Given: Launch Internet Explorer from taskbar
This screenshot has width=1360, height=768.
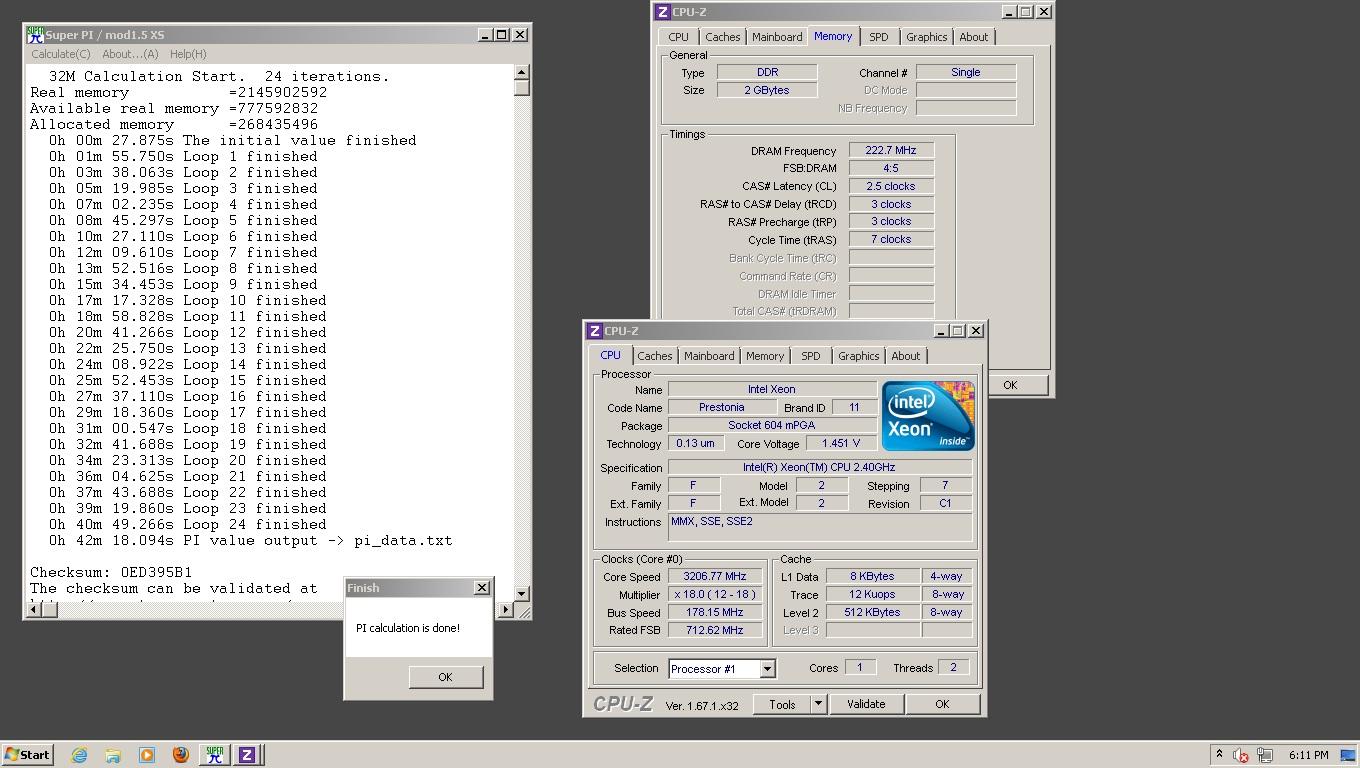Looking at the screenshot, I should (x=79, y=755).
